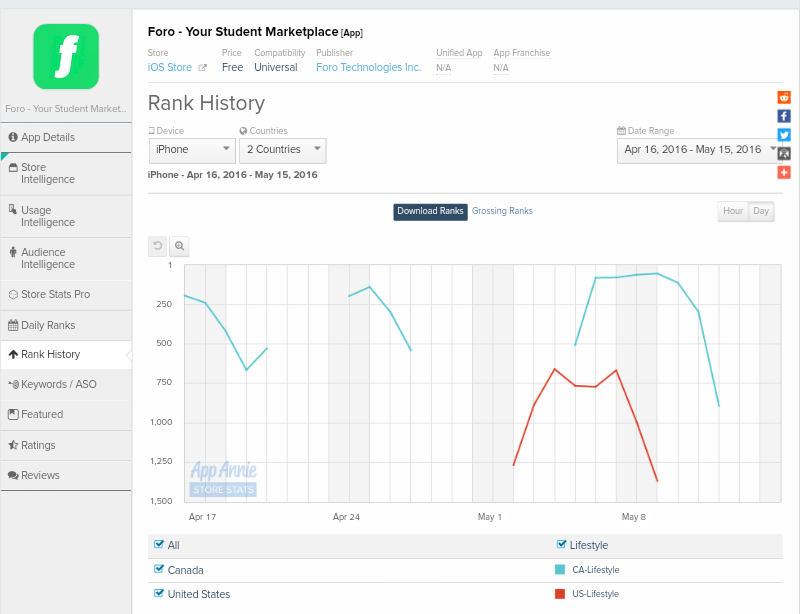Open the iPhone device dropdown
Viewport: 800px width, 614px height.
(x=192, y=150)
